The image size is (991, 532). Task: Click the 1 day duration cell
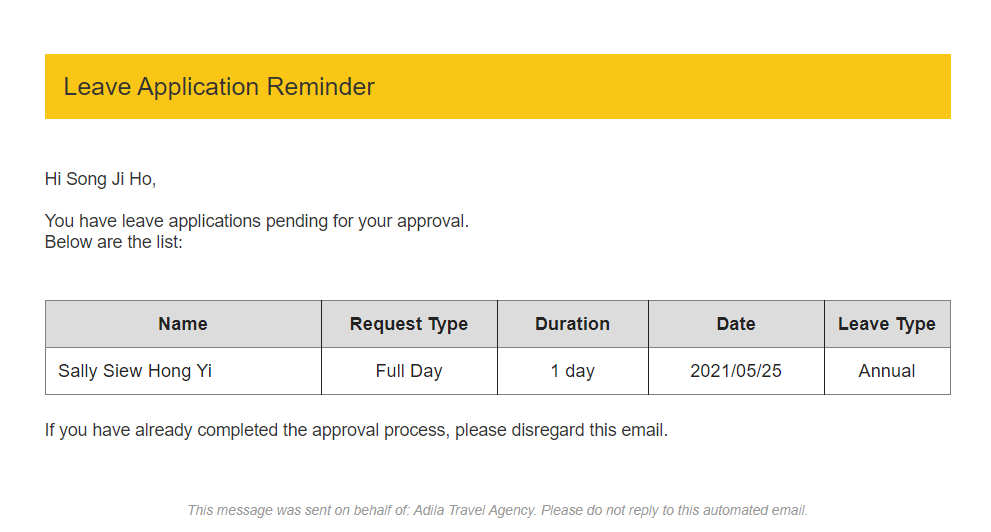[573, 371]
